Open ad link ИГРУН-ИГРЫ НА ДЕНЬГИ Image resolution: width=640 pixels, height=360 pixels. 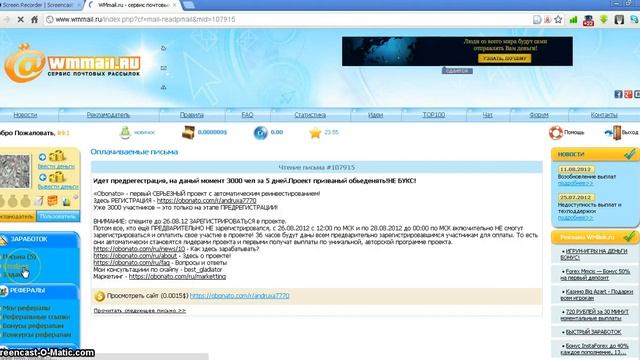594,254
